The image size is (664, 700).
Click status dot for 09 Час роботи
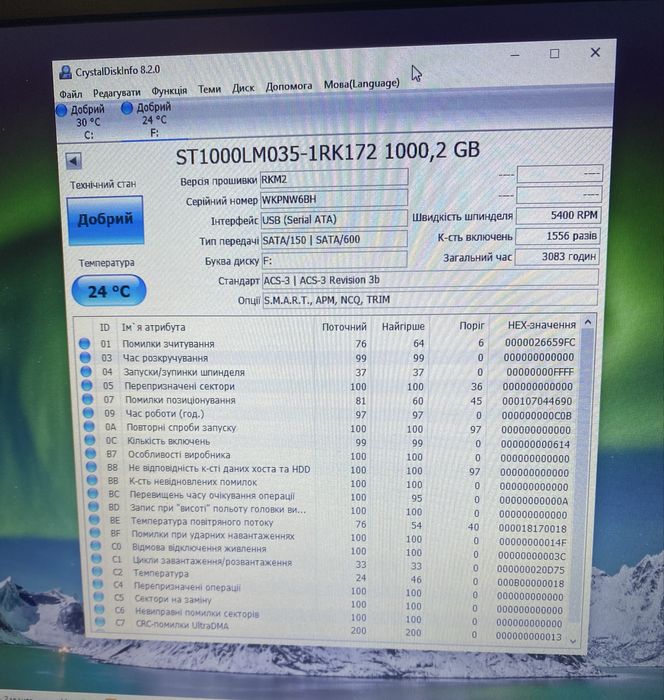89,413
